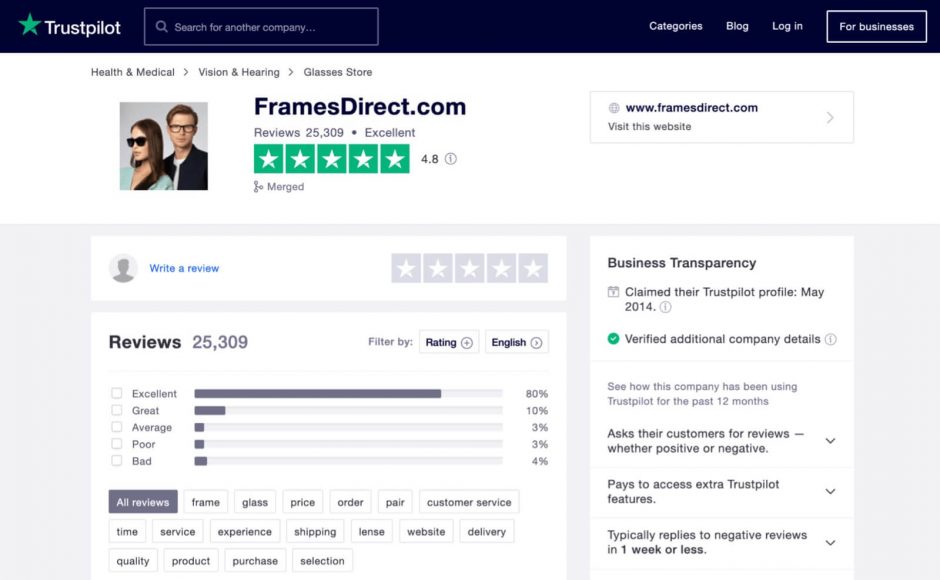Screen dimensions: 940x580
Task: Expand the asks customers for reviews section
Action: (x=830, y=440)
